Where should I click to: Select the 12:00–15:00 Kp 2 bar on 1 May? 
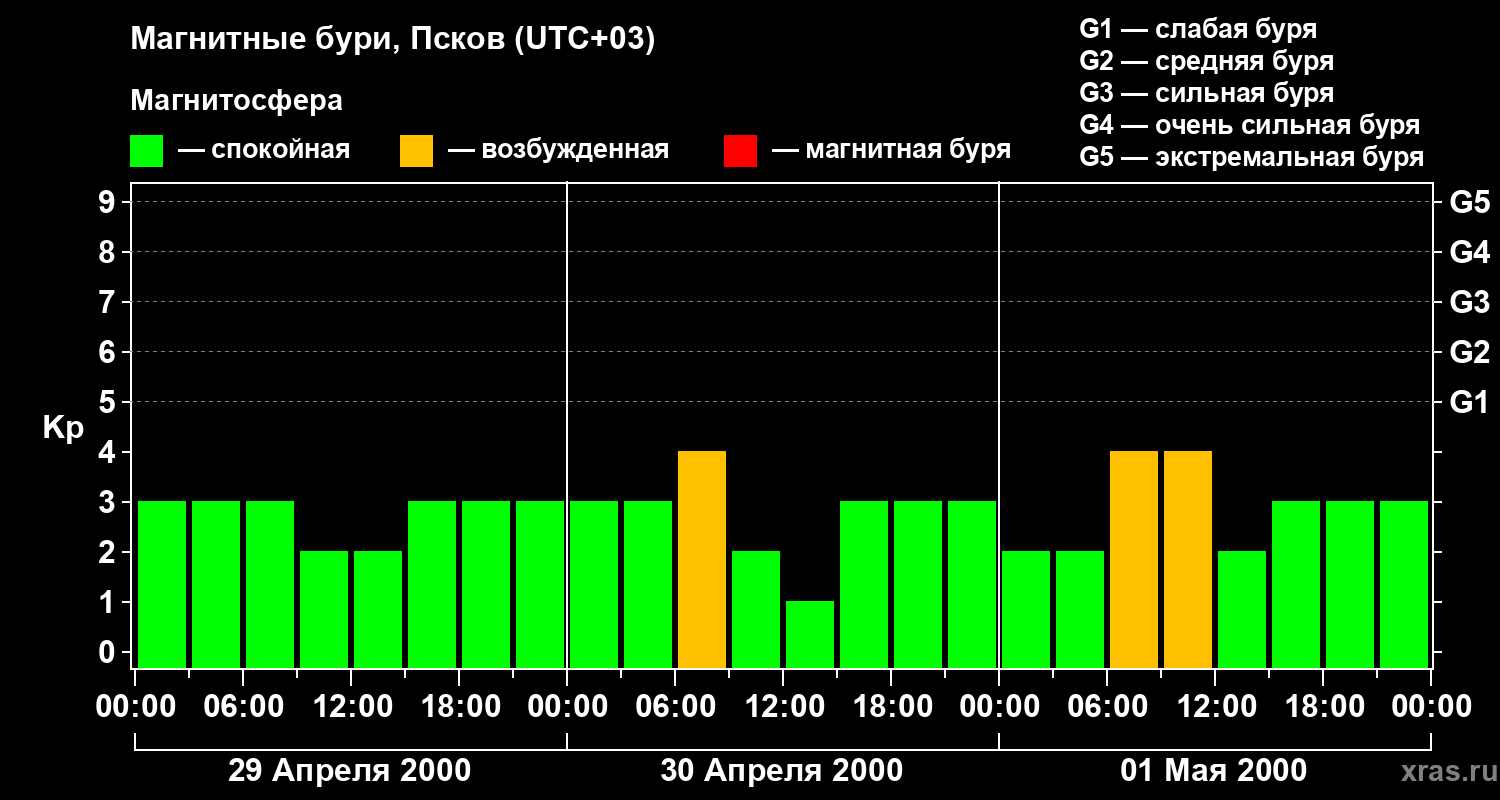(1242, 609)
